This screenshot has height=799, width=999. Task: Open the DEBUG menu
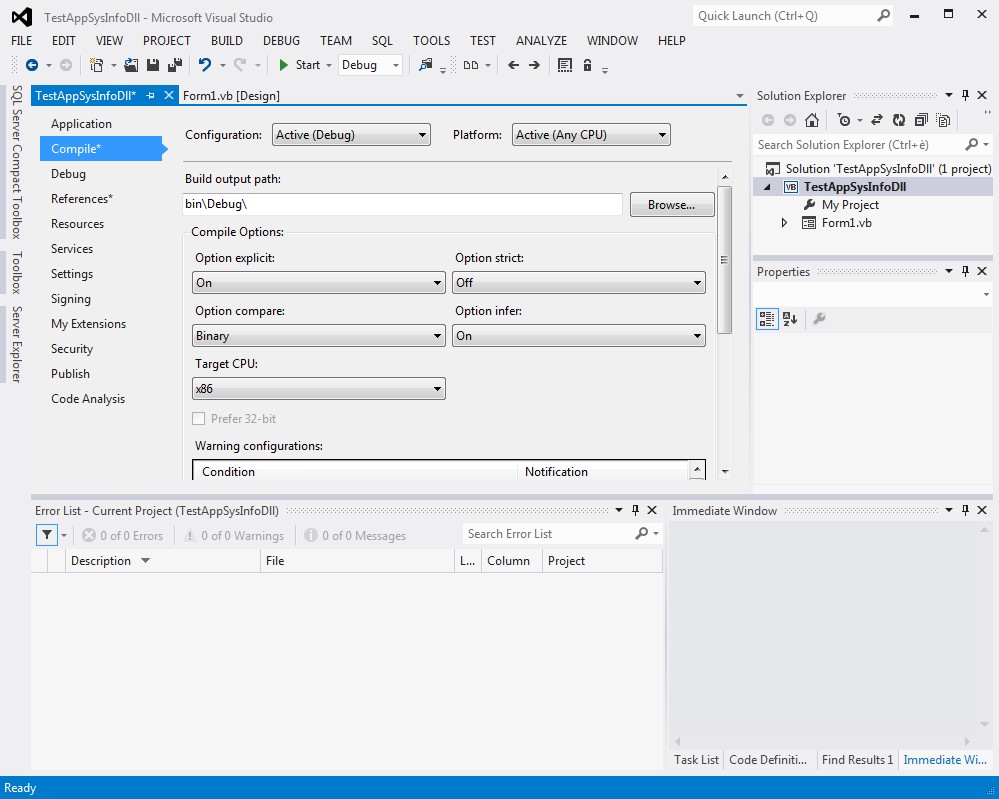(x=281, y=41)
